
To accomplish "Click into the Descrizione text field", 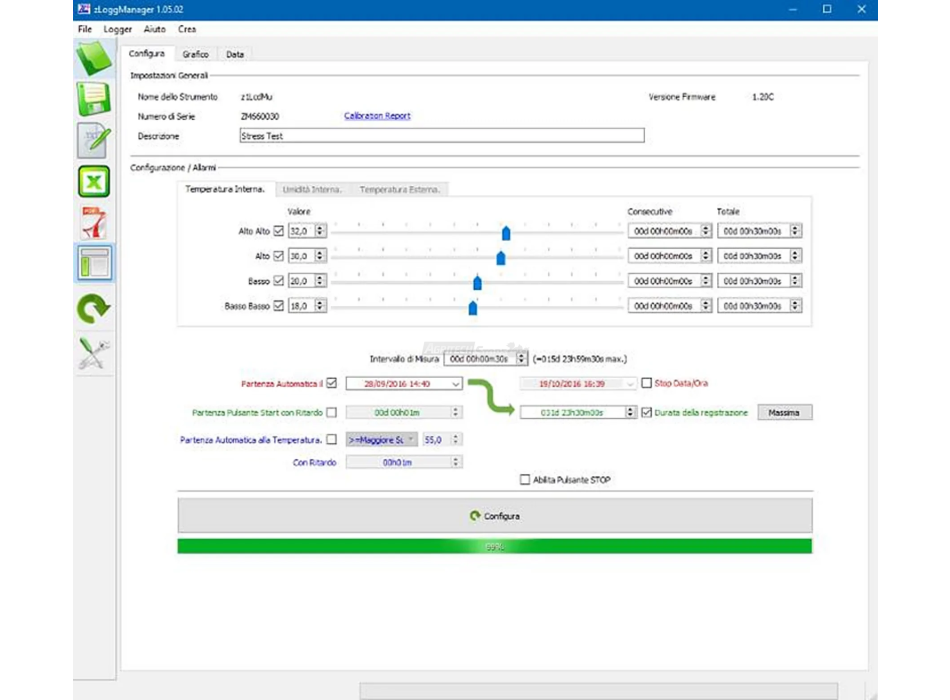I will [441, 136].
